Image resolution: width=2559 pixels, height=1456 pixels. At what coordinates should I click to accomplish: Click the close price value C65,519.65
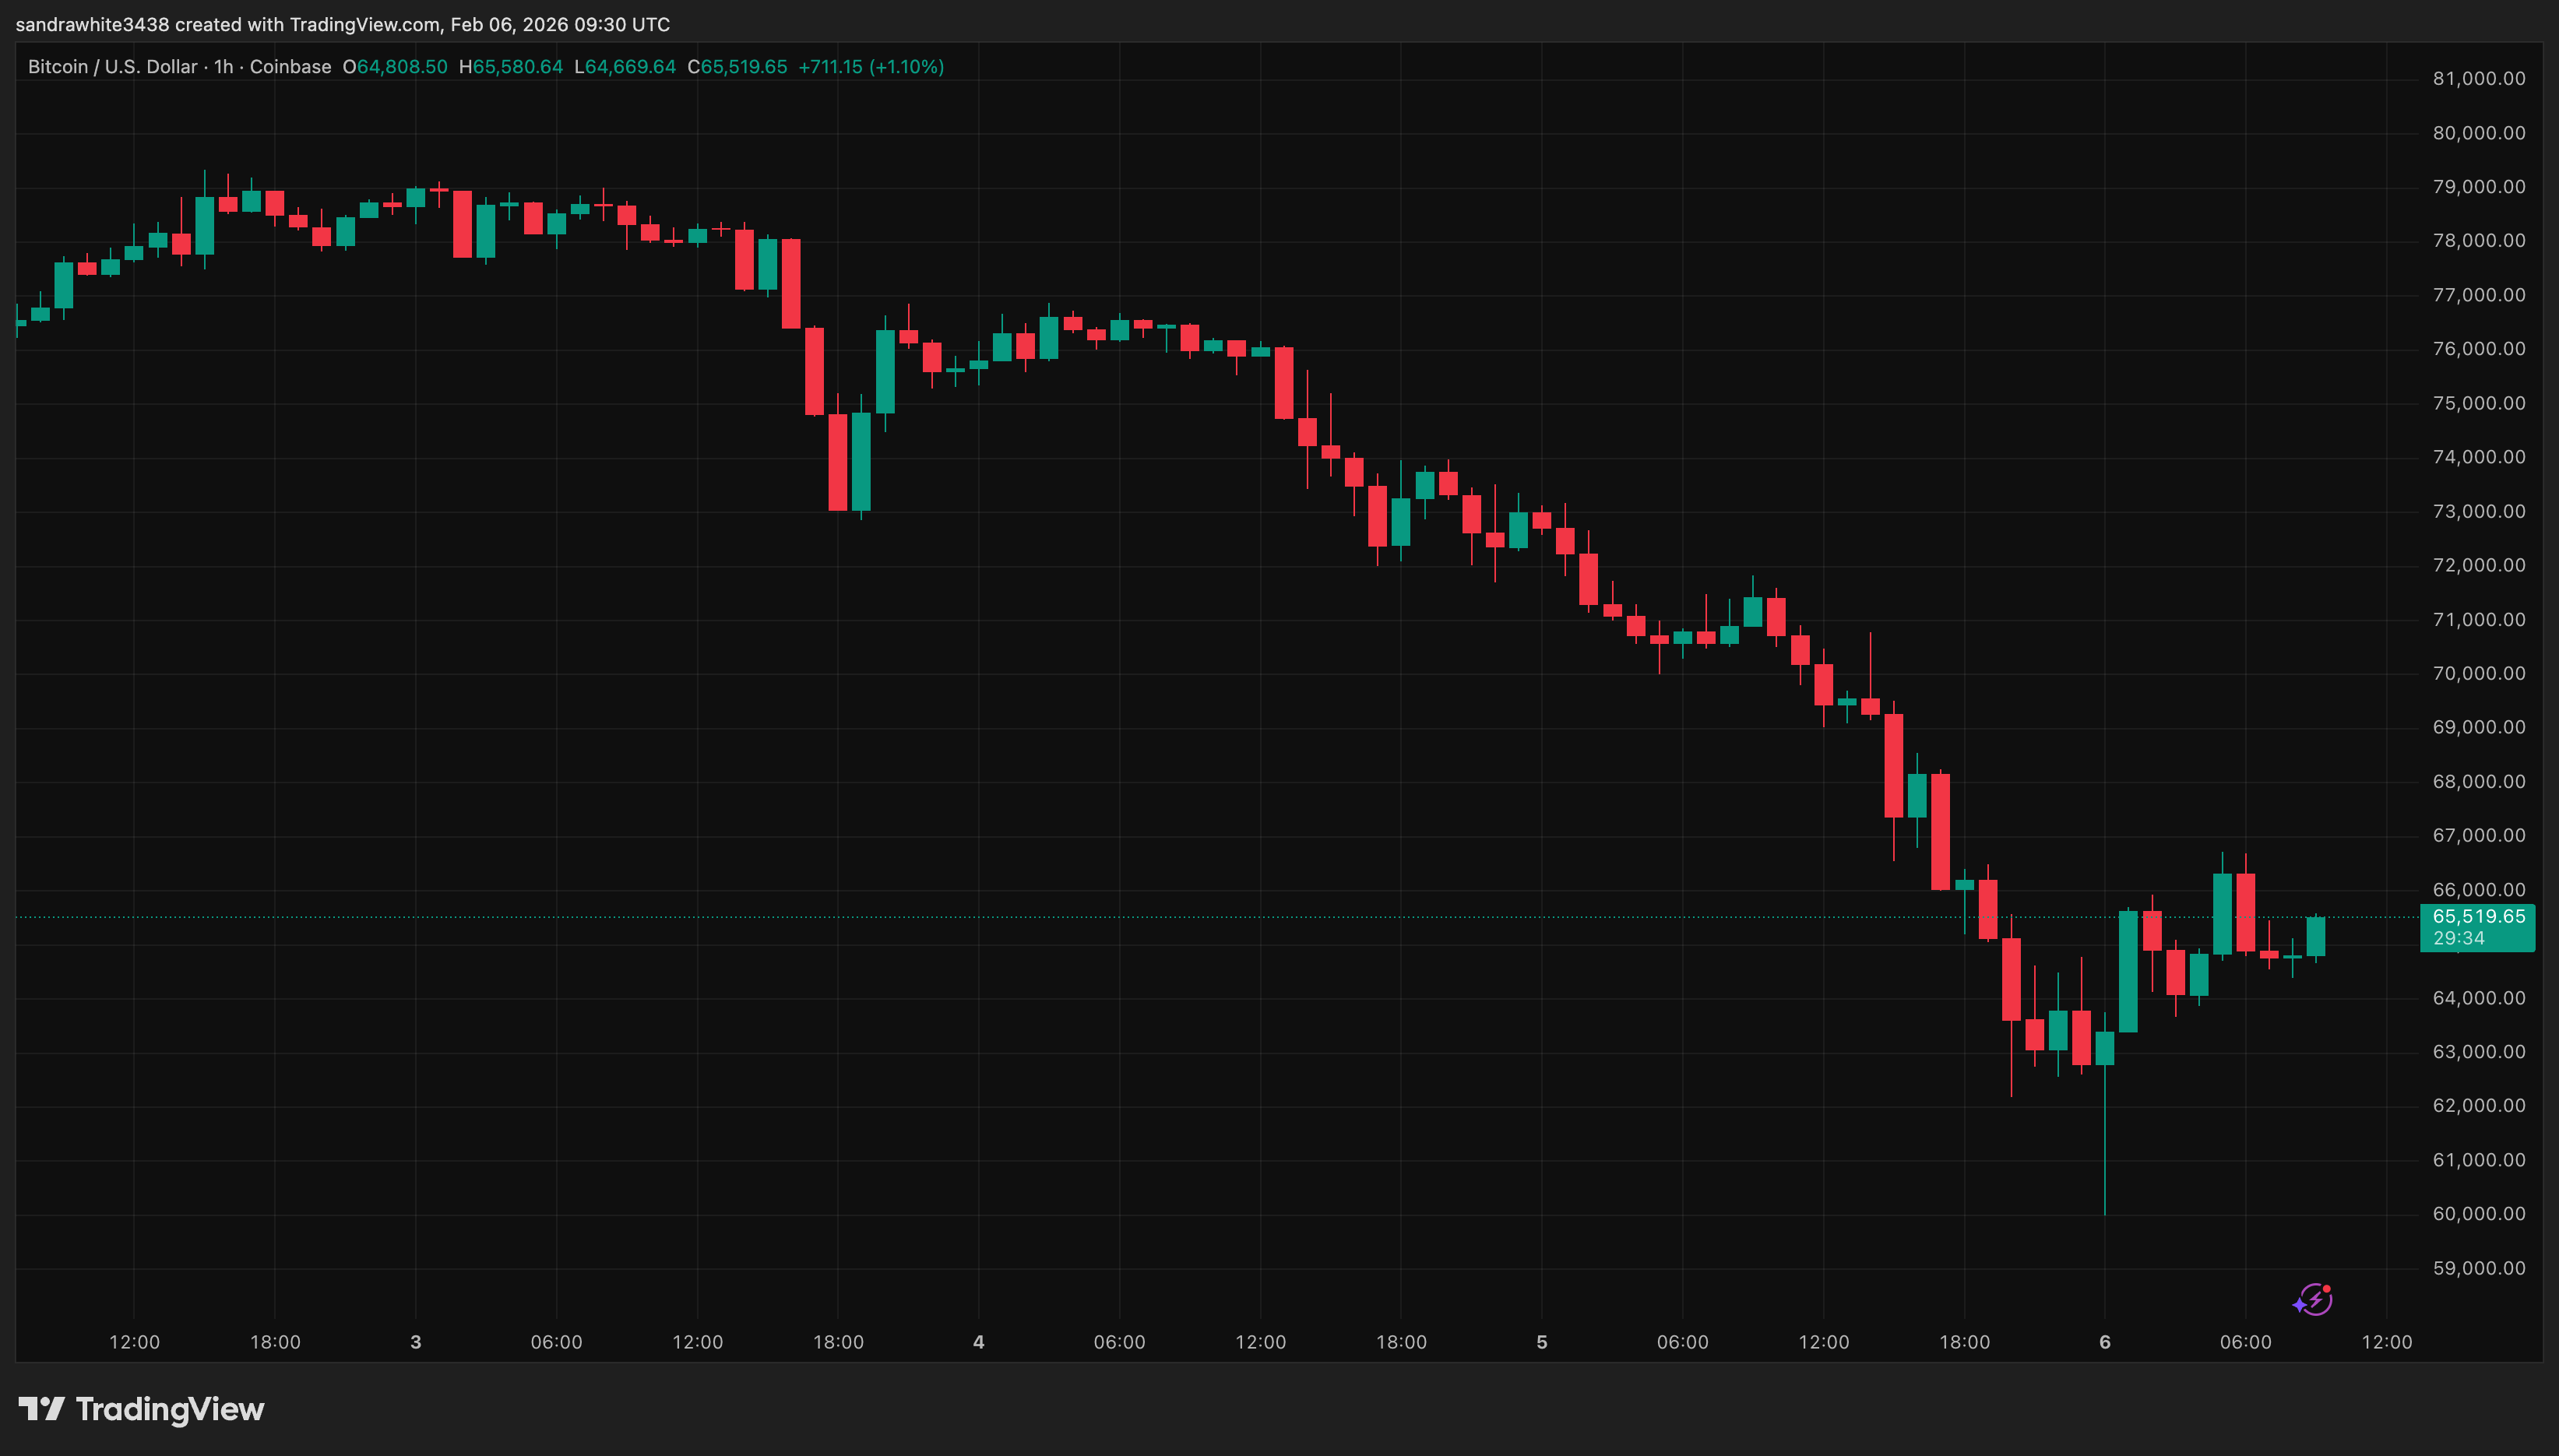click(740, 66)
